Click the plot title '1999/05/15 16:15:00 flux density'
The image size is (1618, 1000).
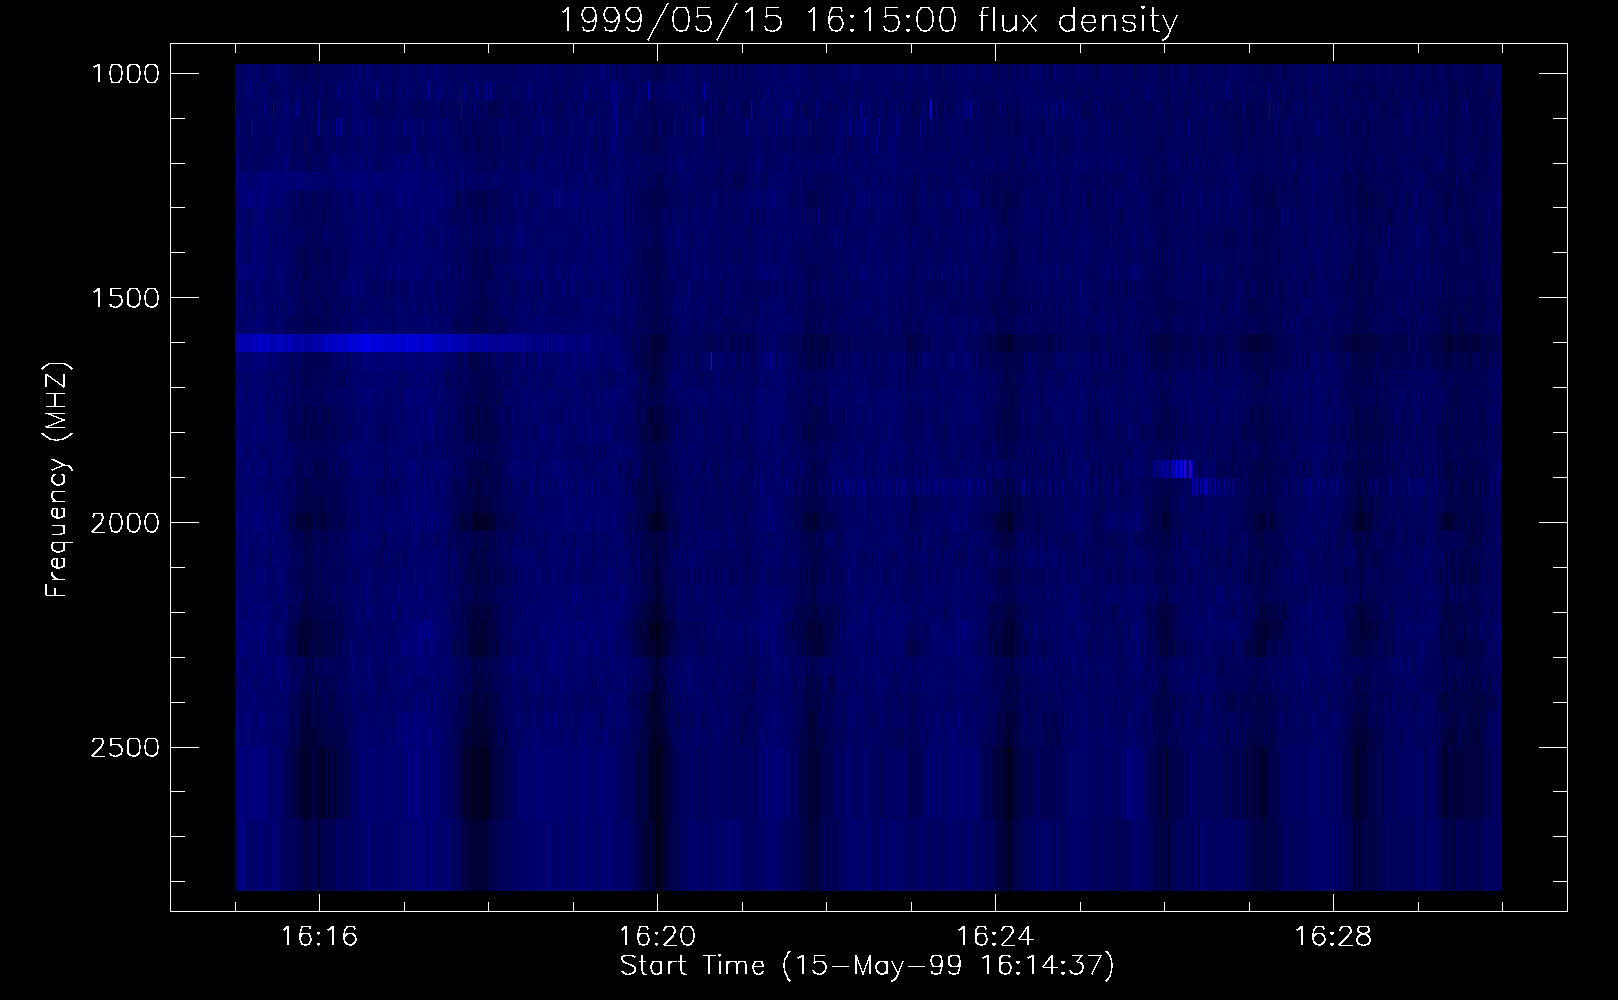[x=868, y=20]
